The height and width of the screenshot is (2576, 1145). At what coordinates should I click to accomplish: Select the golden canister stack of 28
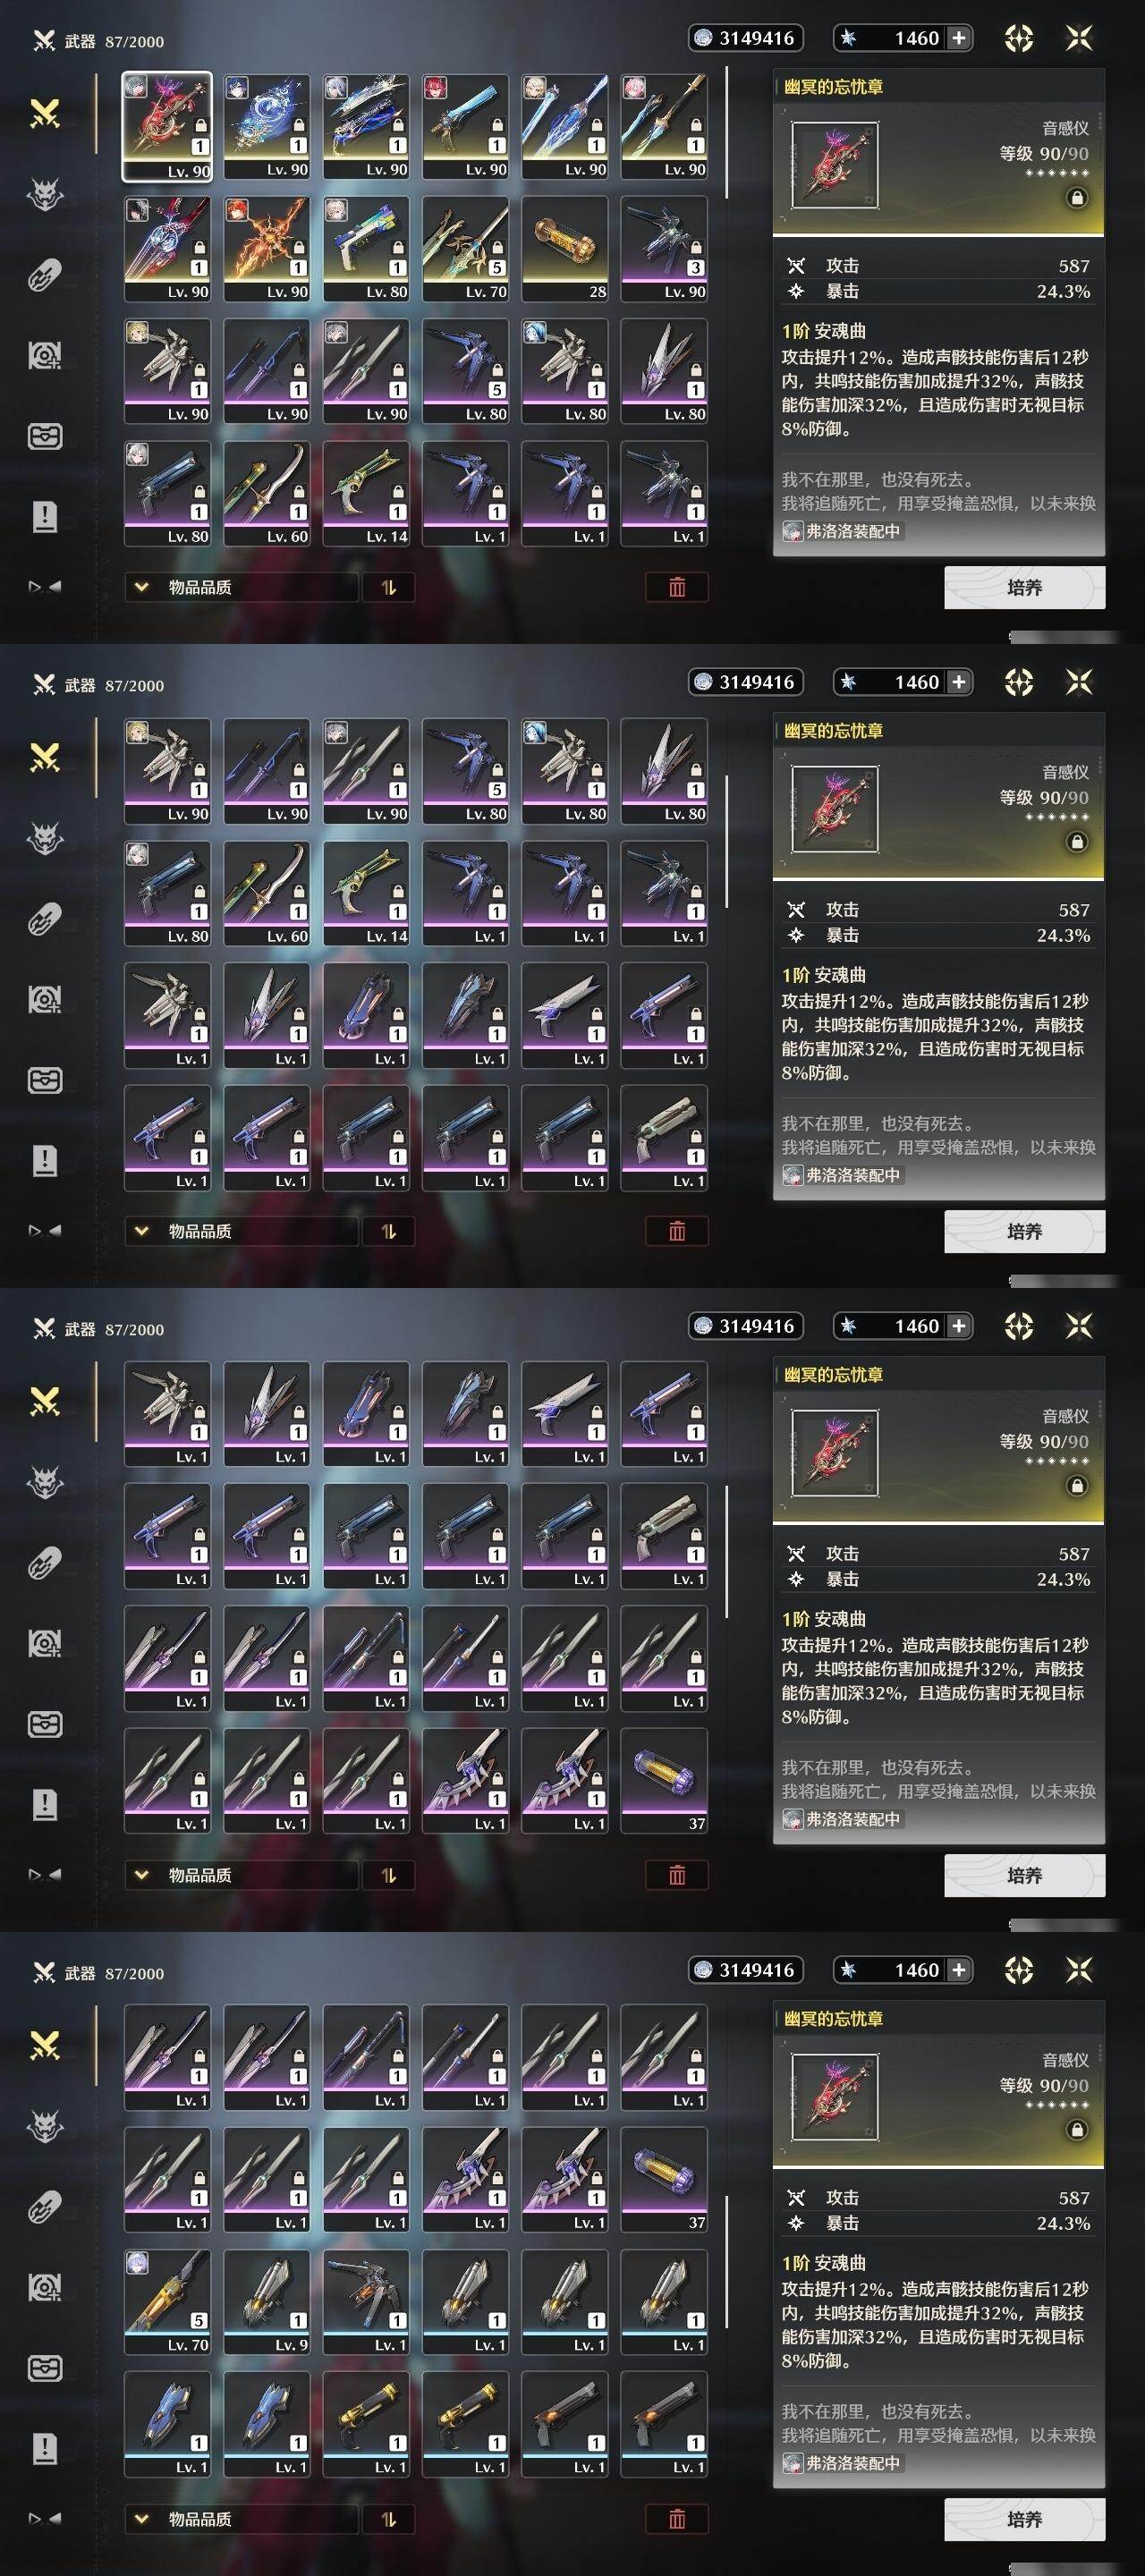[x=565, y=249]
